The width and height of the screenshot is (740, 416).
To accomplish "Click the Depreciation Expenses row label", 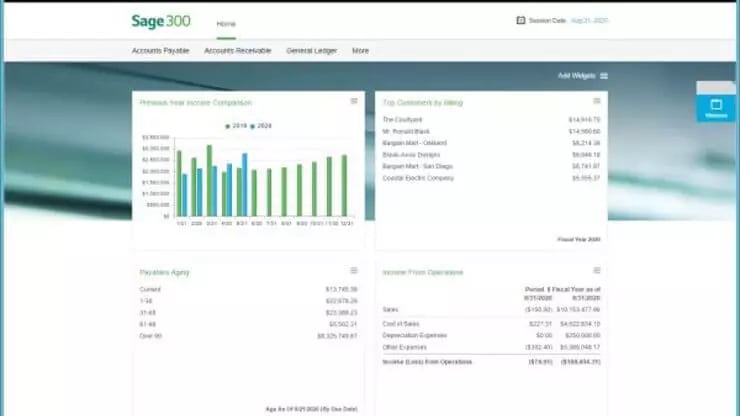I will click(x=414, y=335).
